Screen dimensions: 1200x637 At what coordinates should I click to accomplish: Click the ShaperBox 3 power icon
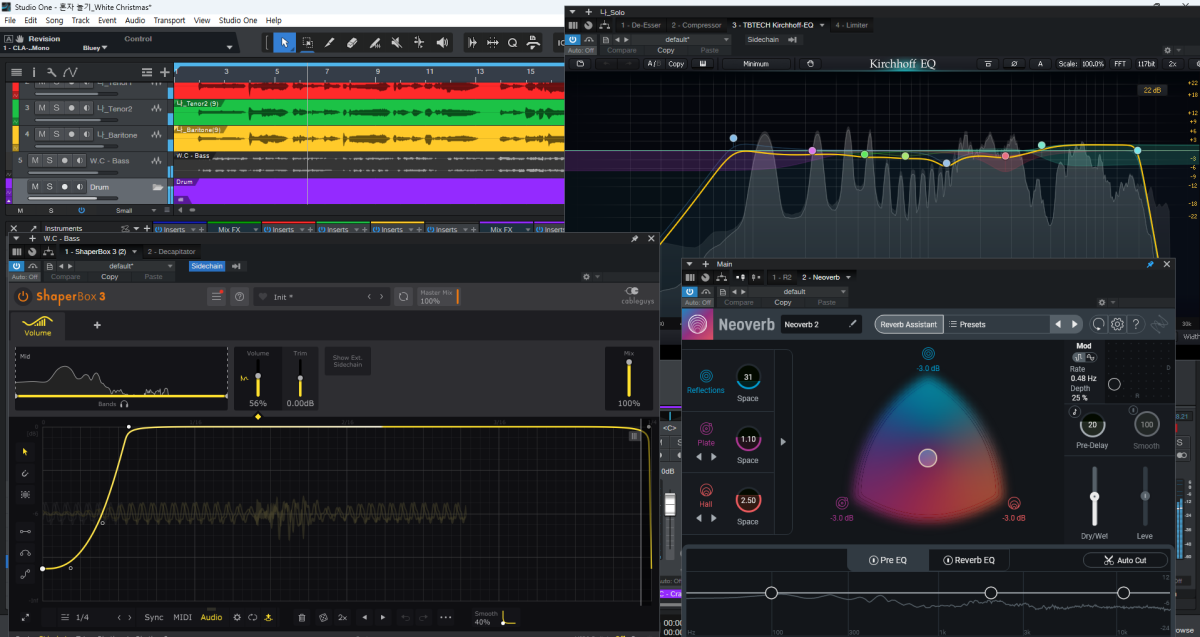[x=23, y=297]
